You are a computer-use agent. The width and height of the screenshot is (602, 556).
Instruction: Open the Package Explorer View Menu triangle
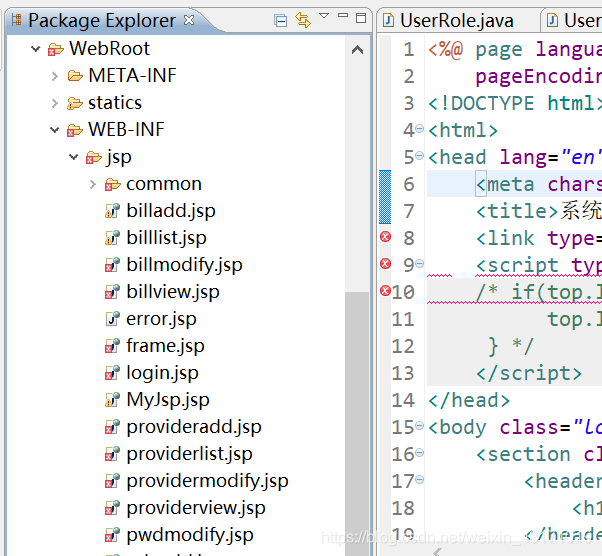coord(324,16)
